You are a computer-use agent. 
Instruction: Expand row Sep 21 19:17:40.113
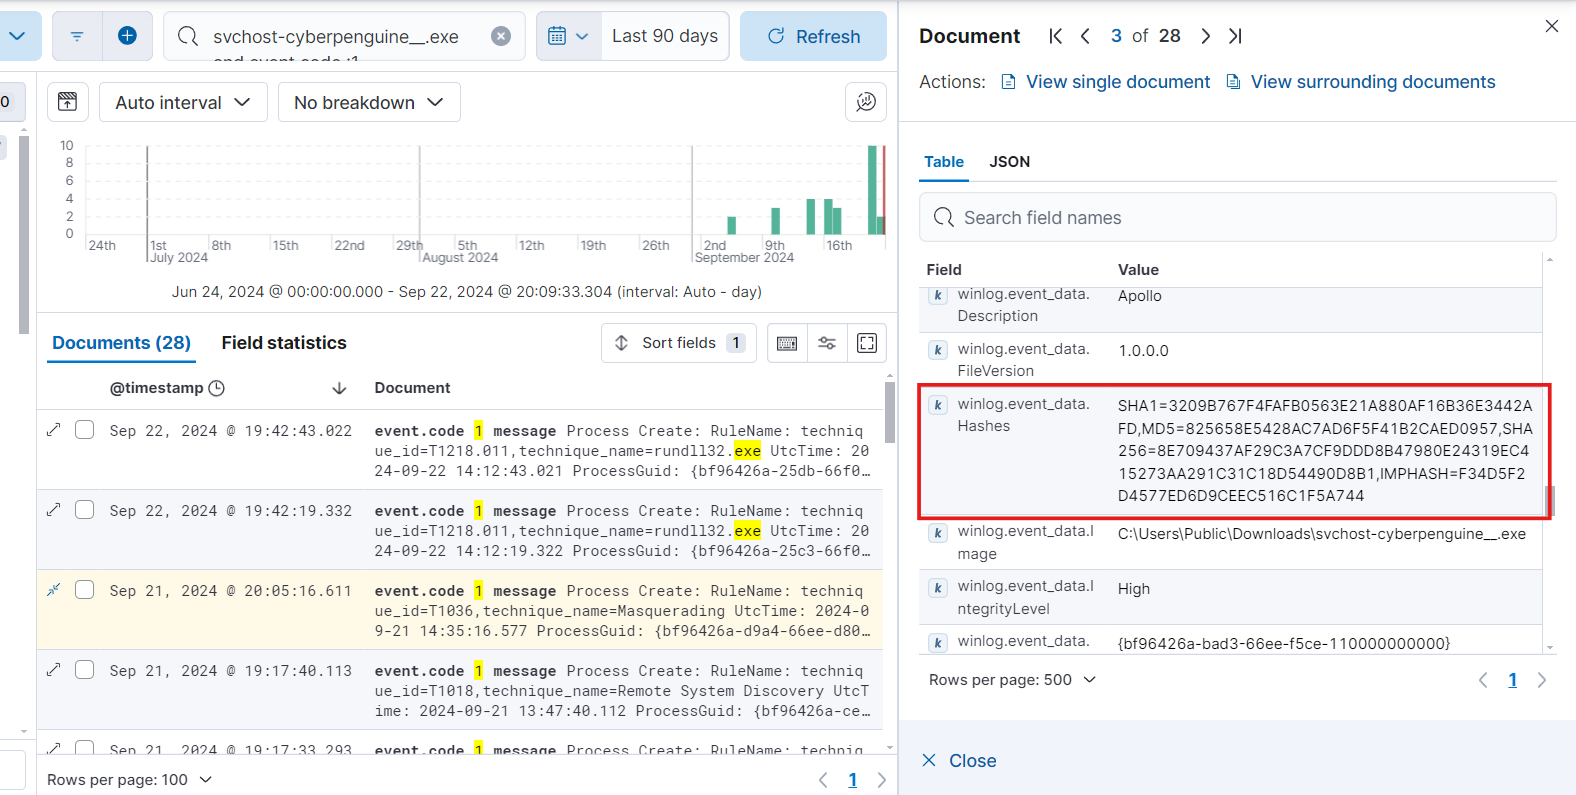click(x=54, y=670)
